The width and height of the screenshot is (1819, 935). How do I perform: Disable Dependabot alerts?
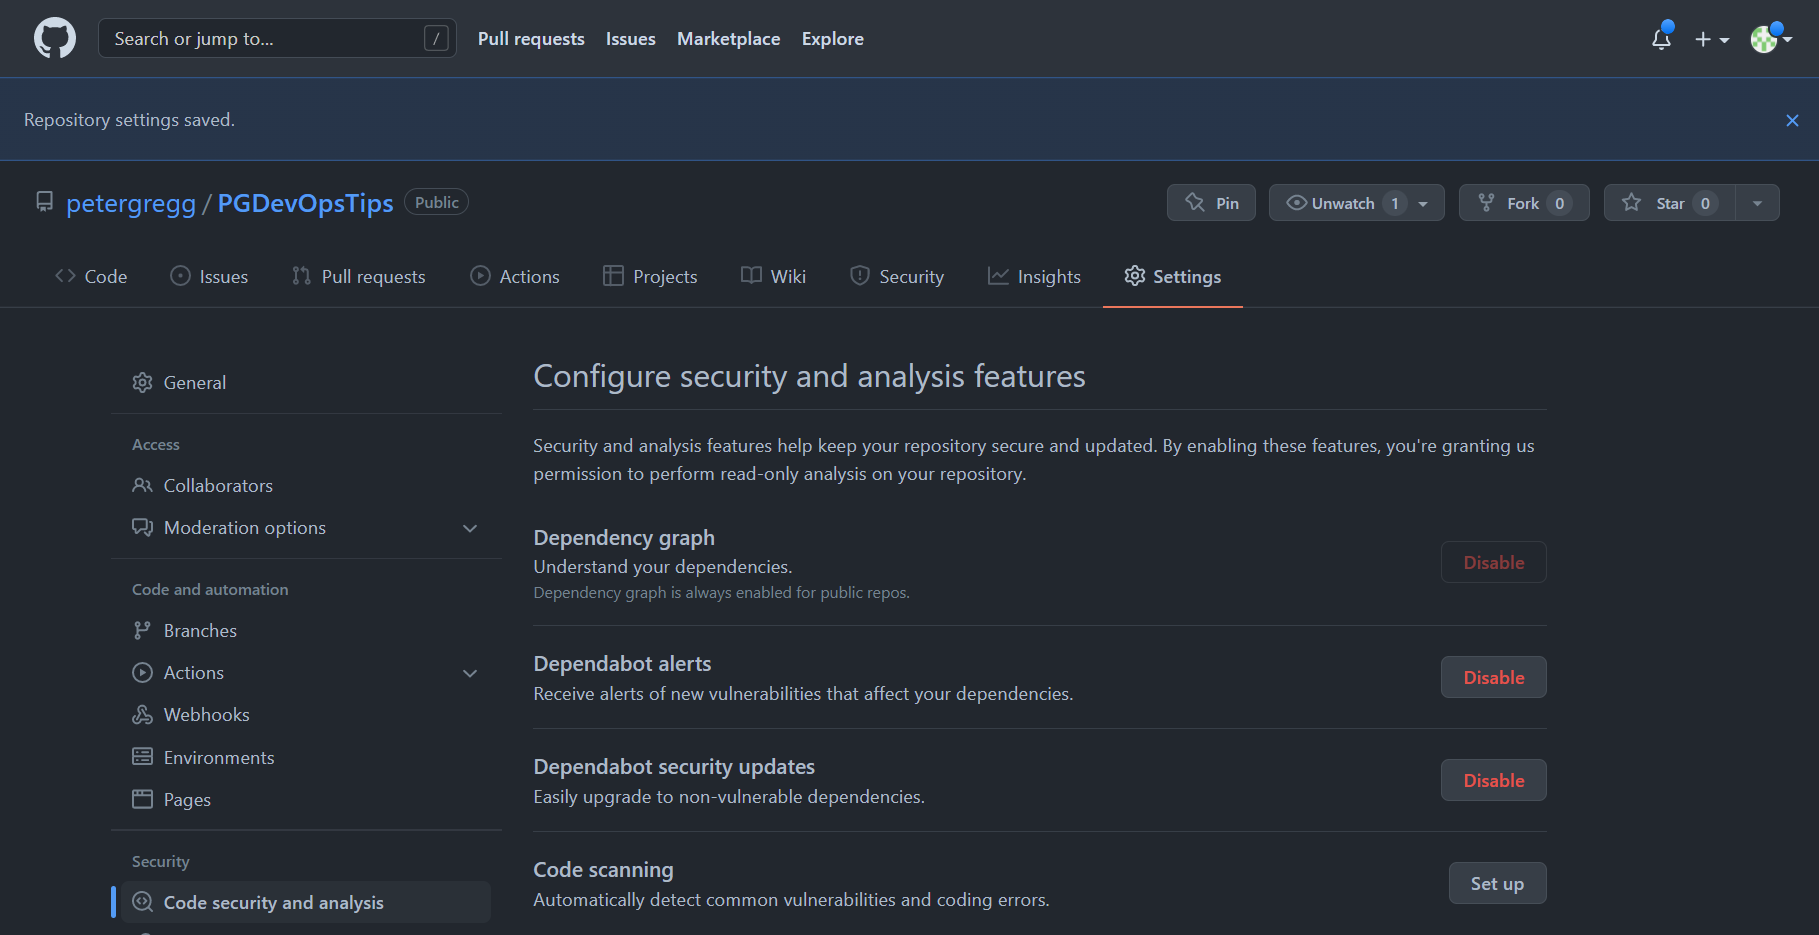(x=1494, y=678)
